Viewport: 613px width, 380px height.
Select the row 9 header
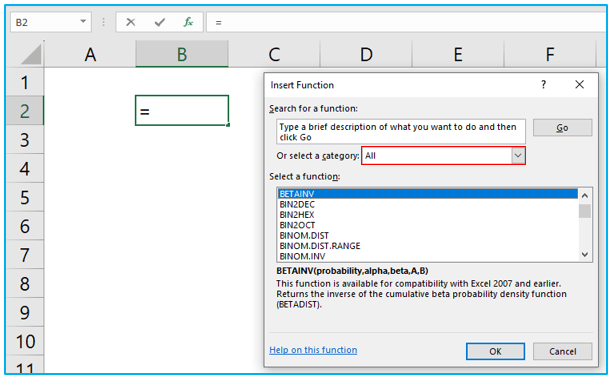click(25, 312)
